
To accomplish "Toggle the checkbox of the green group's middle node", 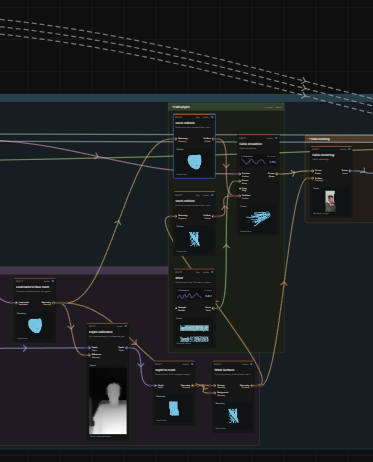I will pyautogui.click(x=212, y=195).
